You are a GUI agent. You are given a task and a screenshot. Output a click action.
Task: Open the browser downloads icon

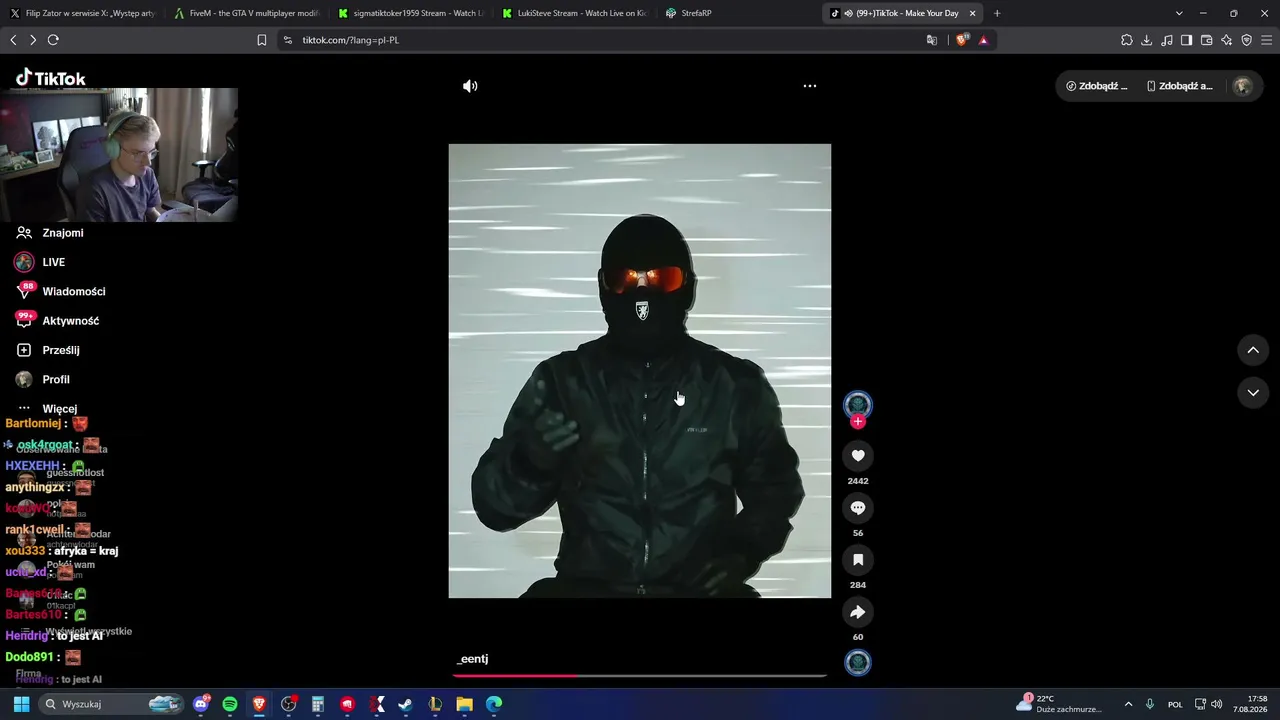pyautogui.click(x=1147, y=40)
